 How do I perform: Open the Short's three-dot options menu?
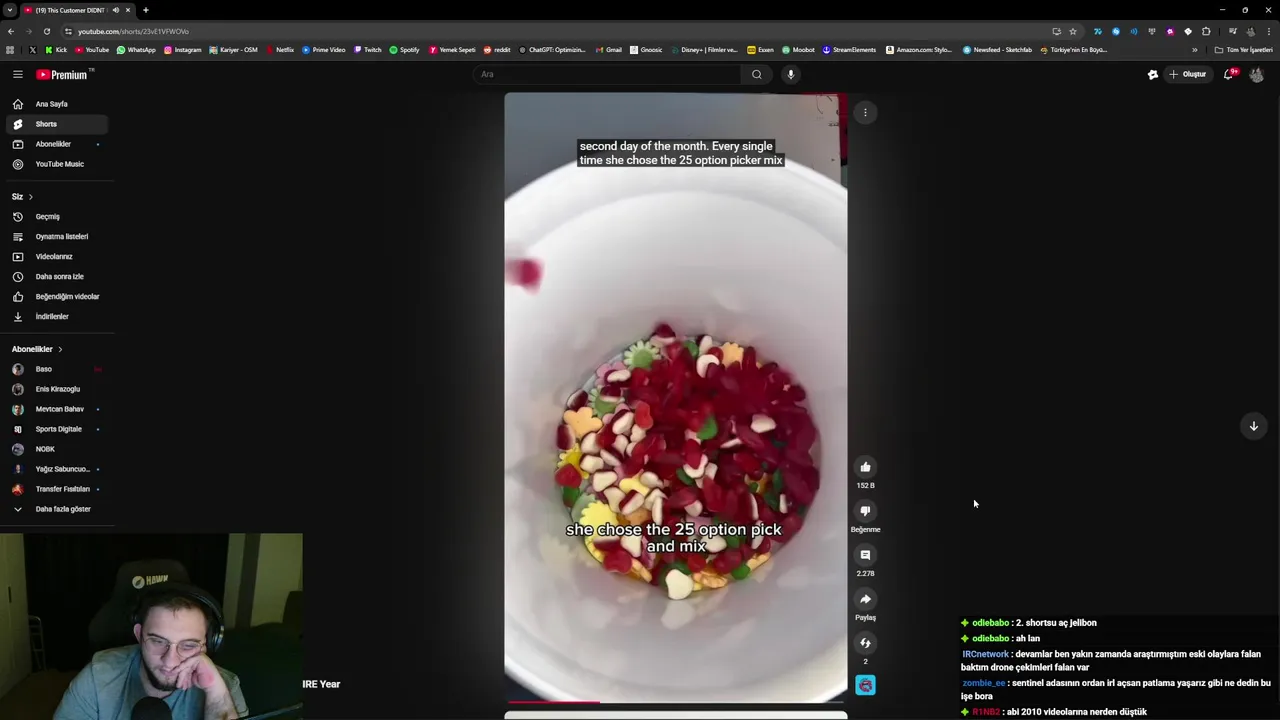[865, 113]
